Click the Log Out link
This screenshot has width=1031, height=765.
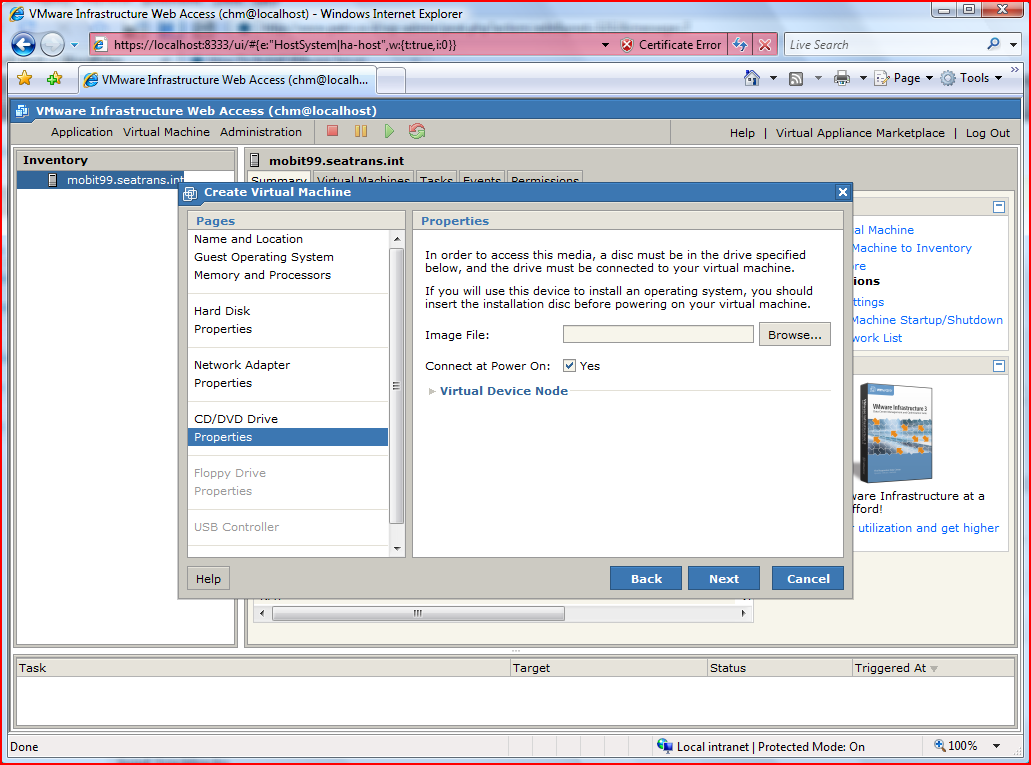coord(988,133)
